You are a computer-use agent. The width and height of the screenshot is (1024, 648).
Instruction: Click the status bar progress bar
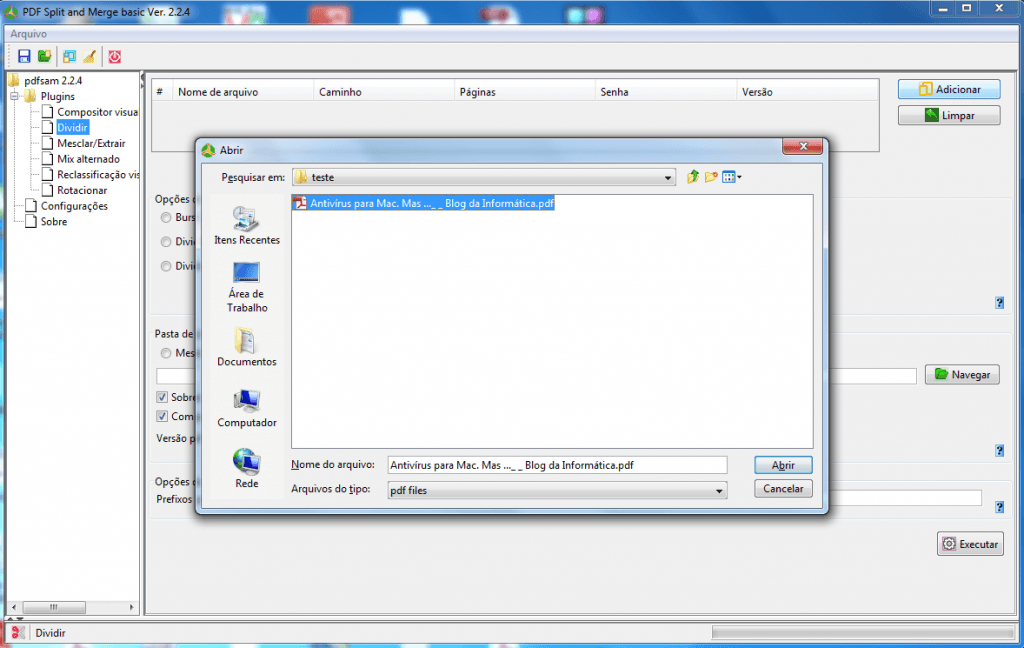863,632
